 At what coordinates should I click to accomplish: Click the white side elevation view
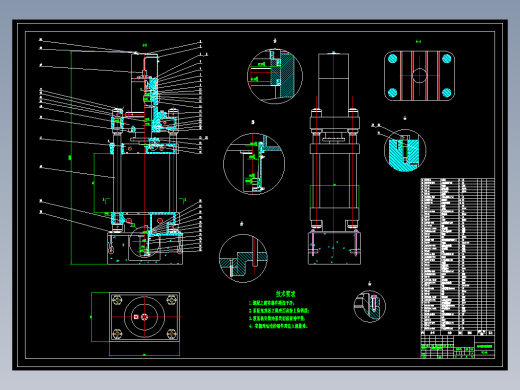pos(334,158)
